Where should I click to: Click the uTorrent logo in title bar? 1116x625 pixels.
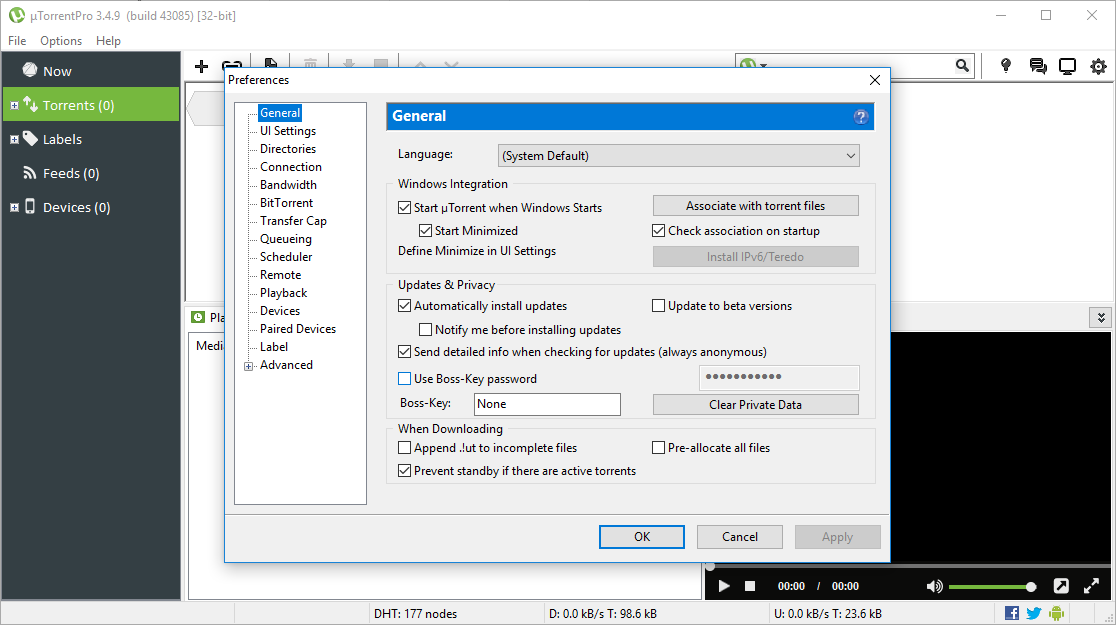coord(16,15)
